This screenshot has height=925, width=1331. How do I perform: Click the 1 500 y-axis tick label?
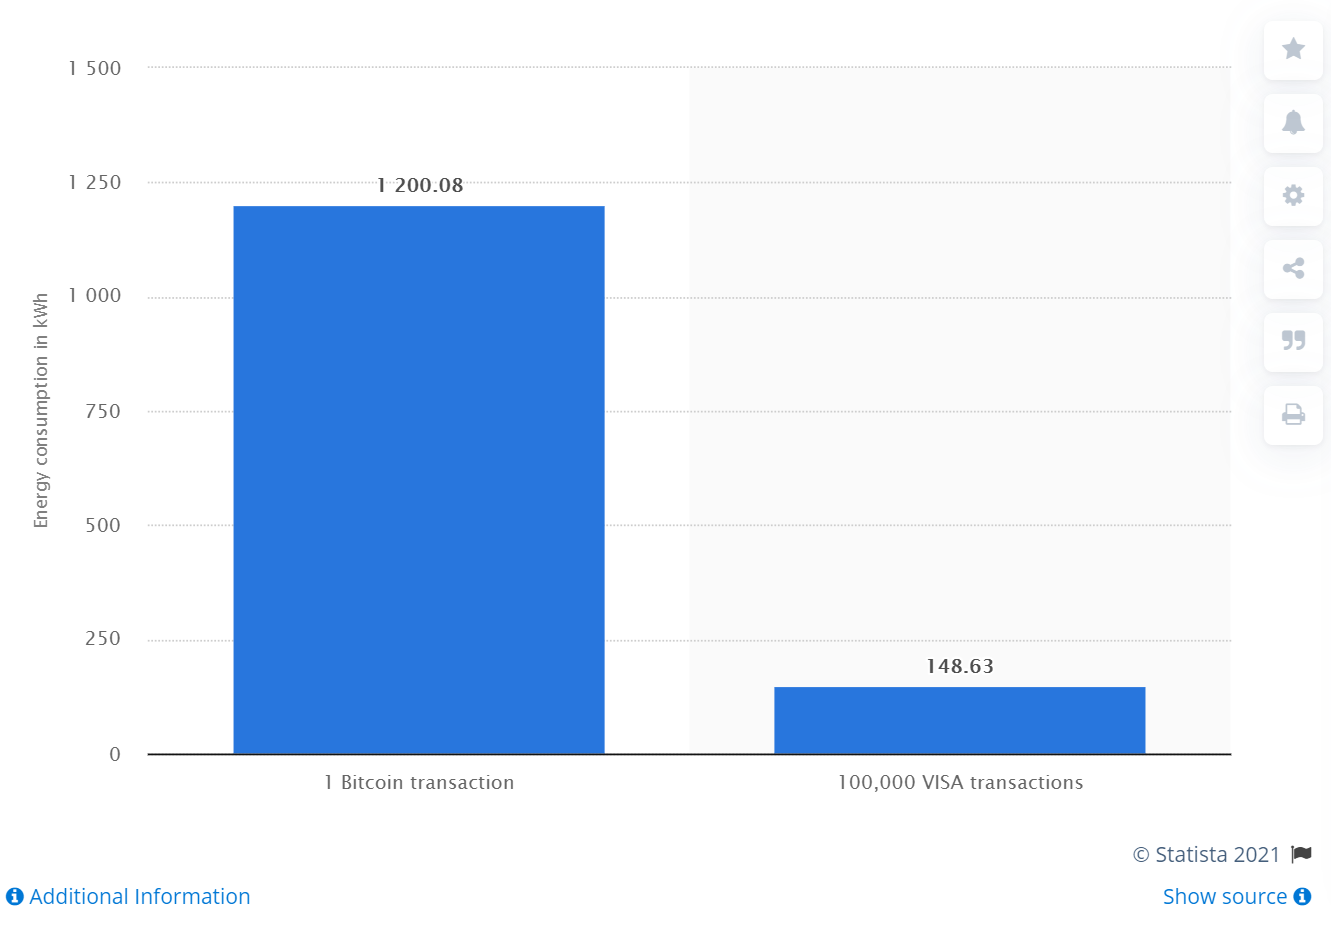coord(95,68)
